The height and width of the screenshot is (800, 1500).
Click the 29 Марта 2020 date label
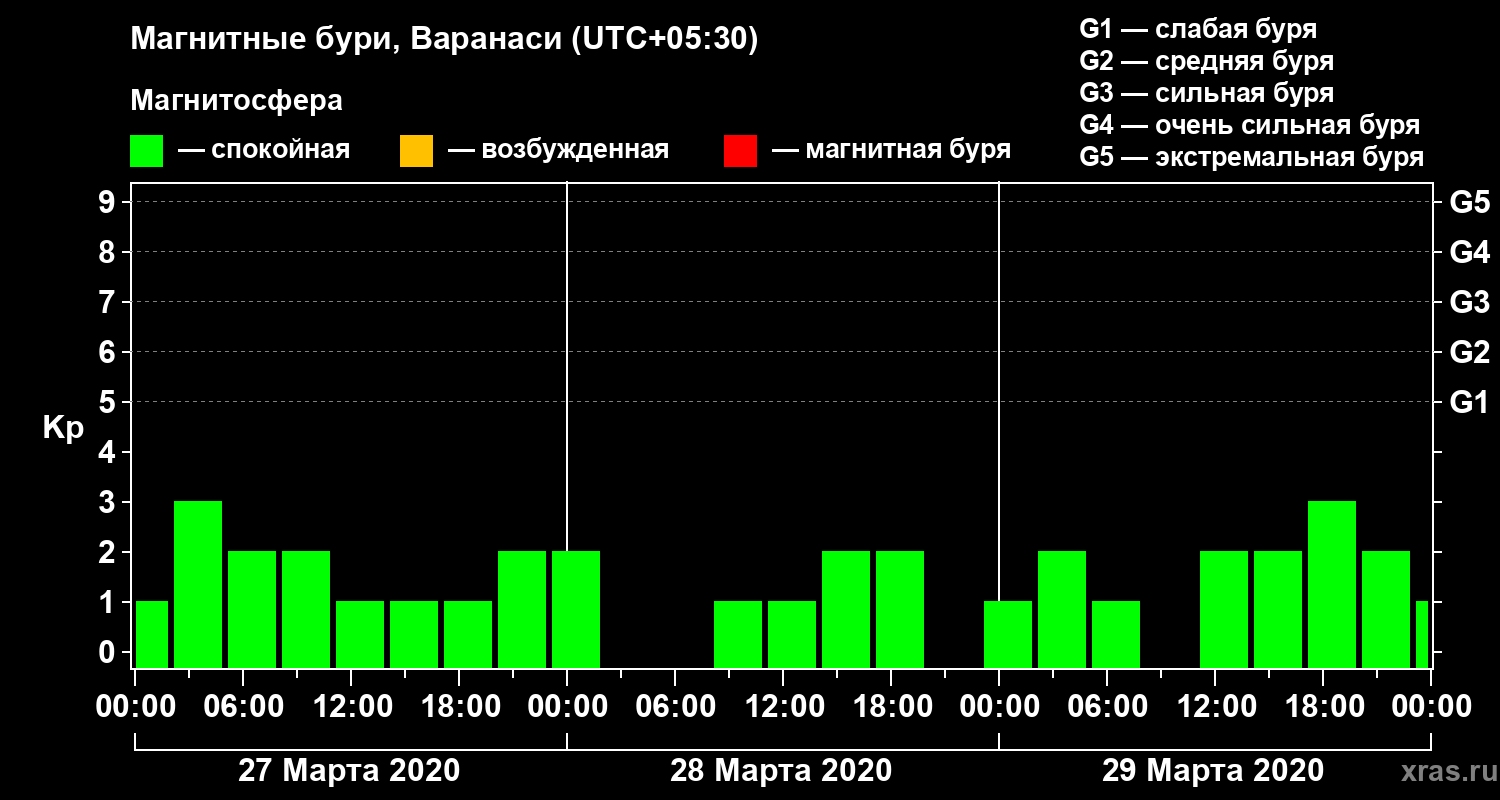click(1213, 771)
